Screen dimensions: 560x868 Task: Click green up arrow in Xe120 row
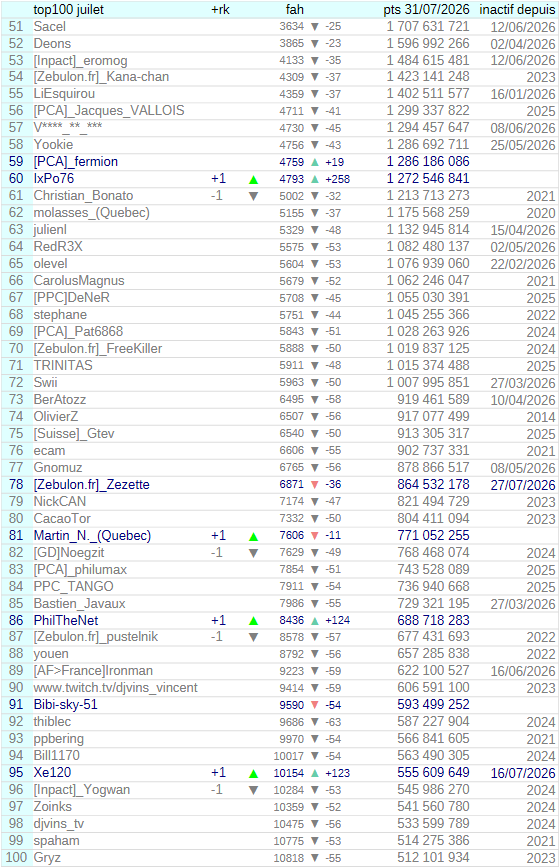click(253, 774)
